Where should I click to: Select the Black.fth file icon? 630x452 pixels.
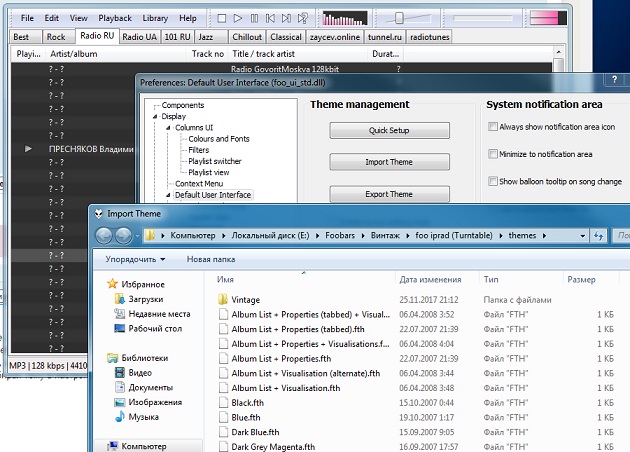coord(222,403)
